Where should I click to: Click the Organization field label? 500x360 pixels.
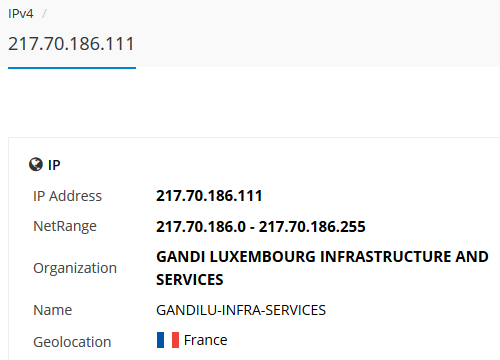75,268
